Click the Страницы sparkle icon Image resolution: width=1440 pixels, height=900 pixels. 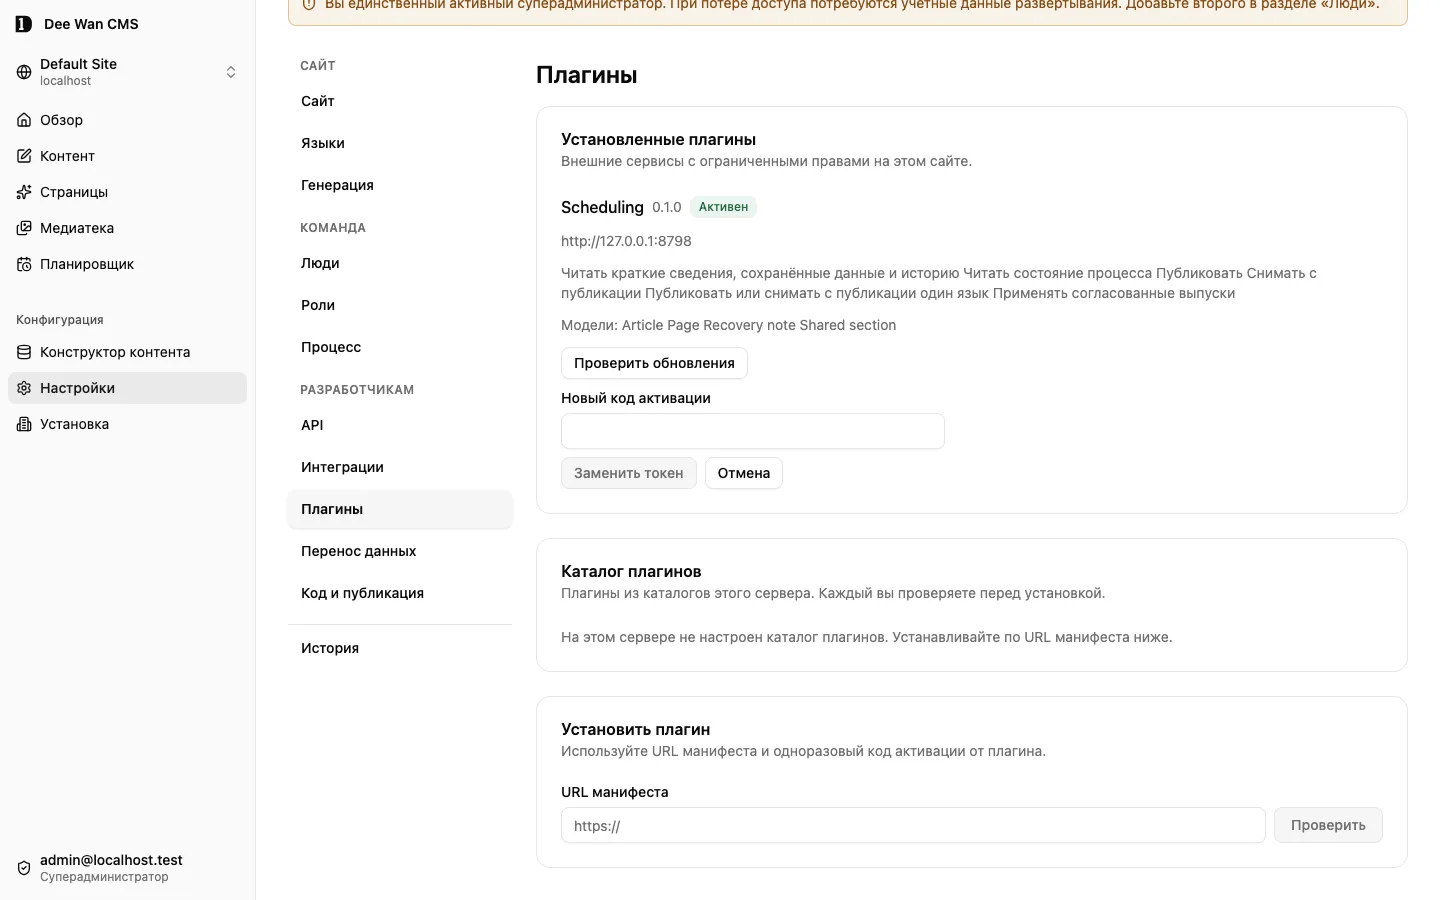24,192
